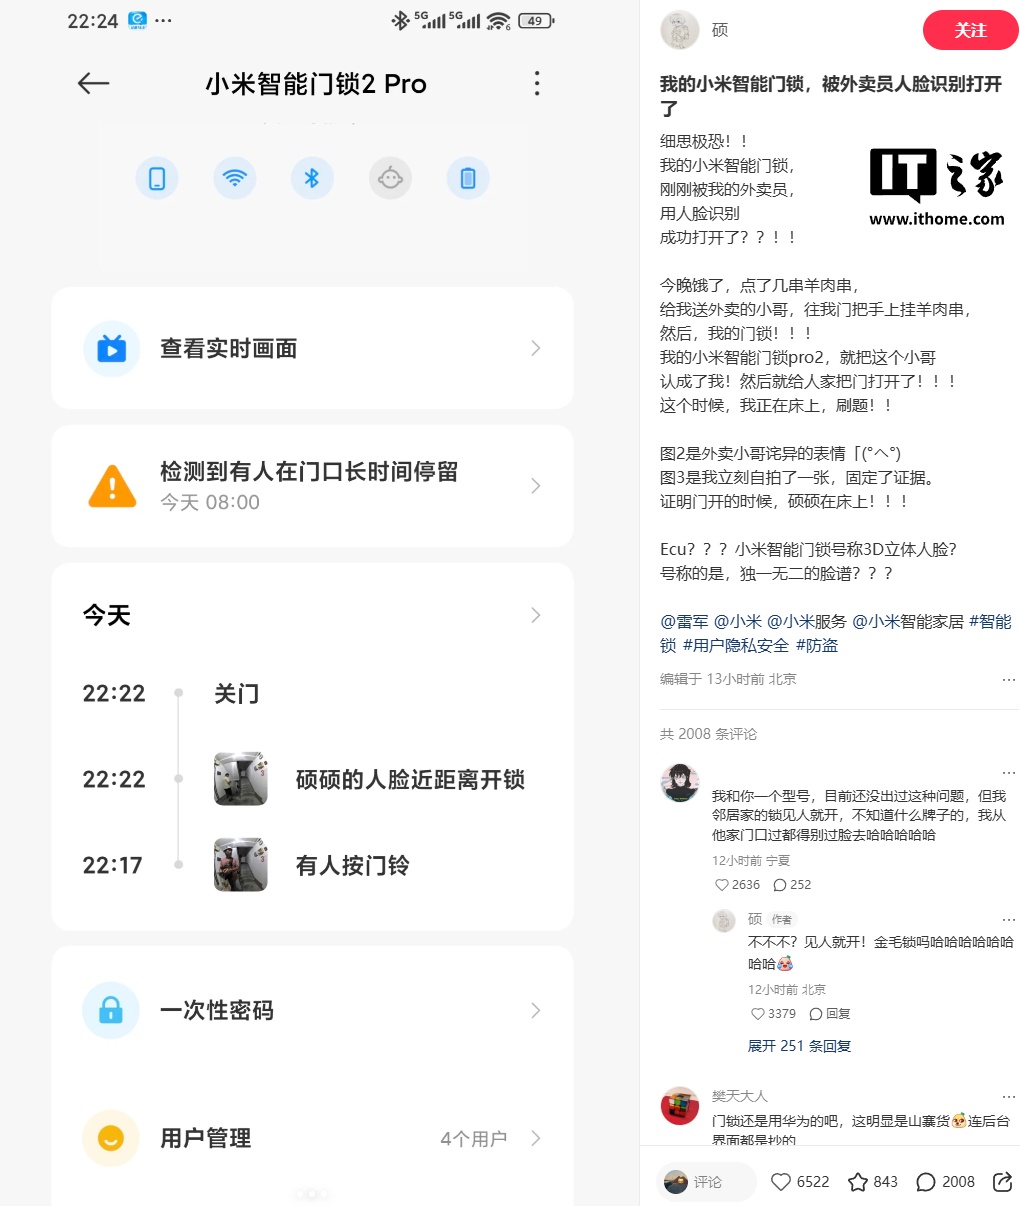Open the three-dot menu on door lock page

tap(537, 83)
